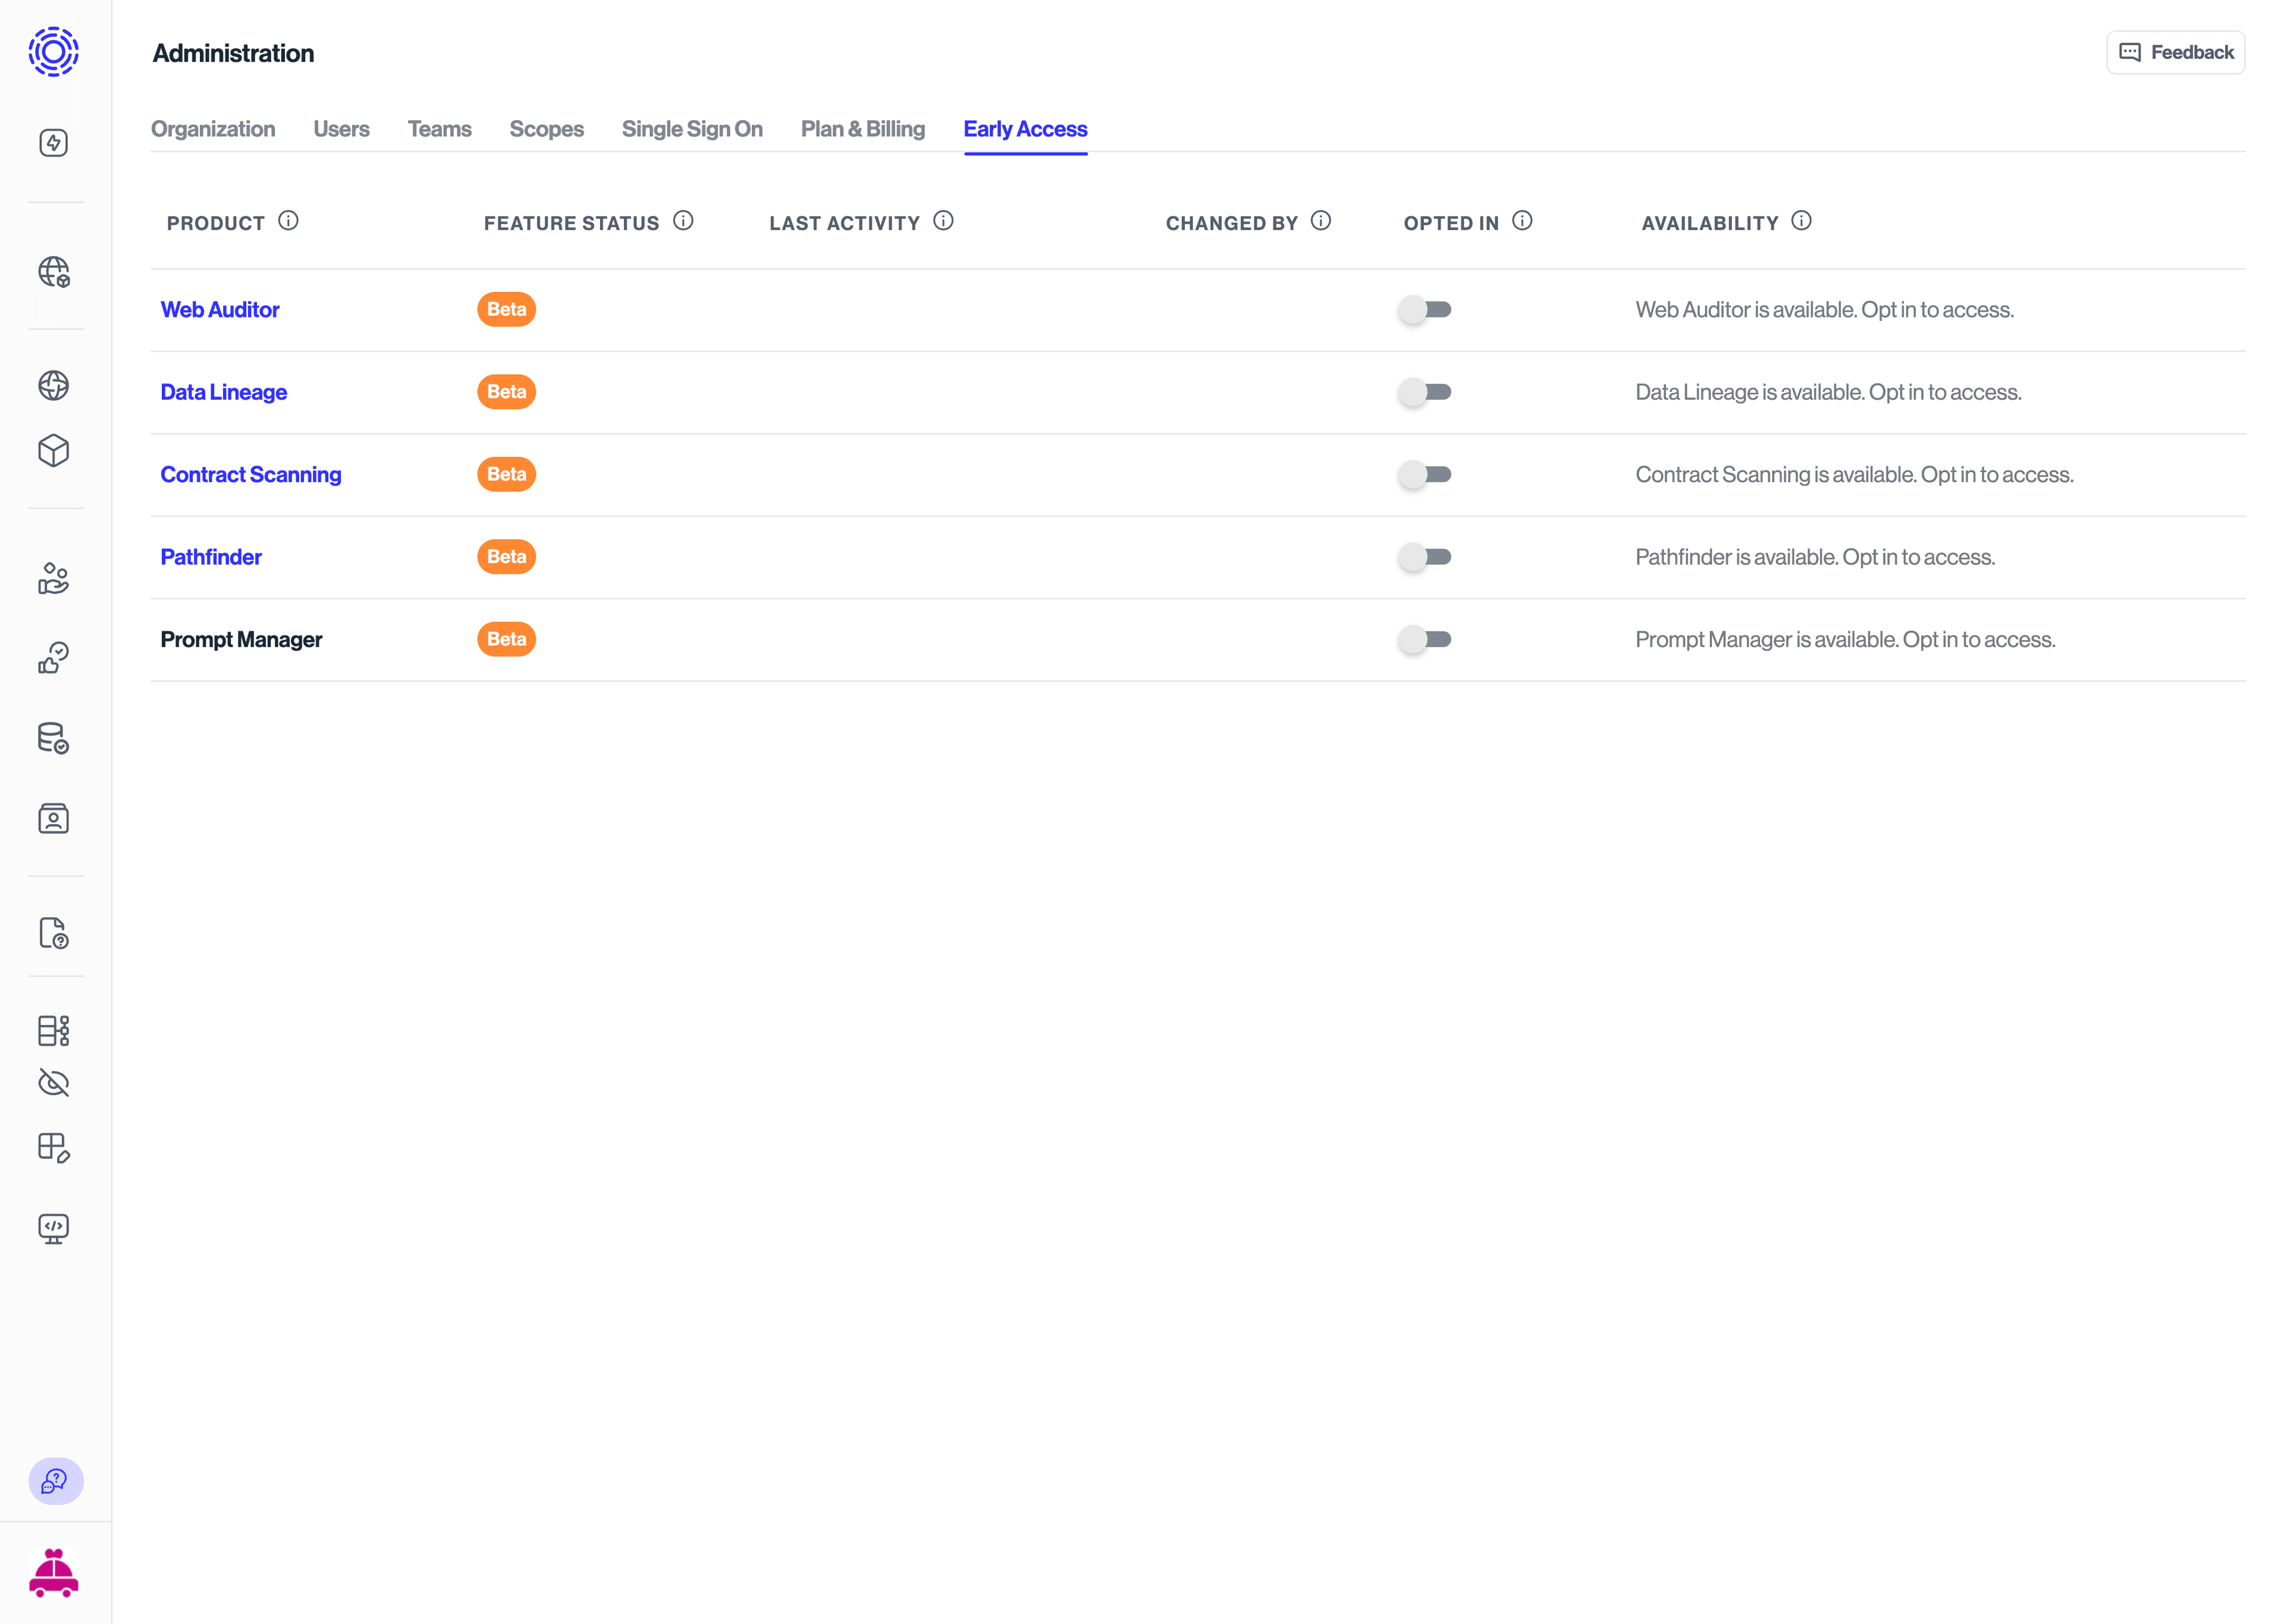Open the data lineage tree sidebar icon
2284x1624 pixels.
coord(54,1030)
